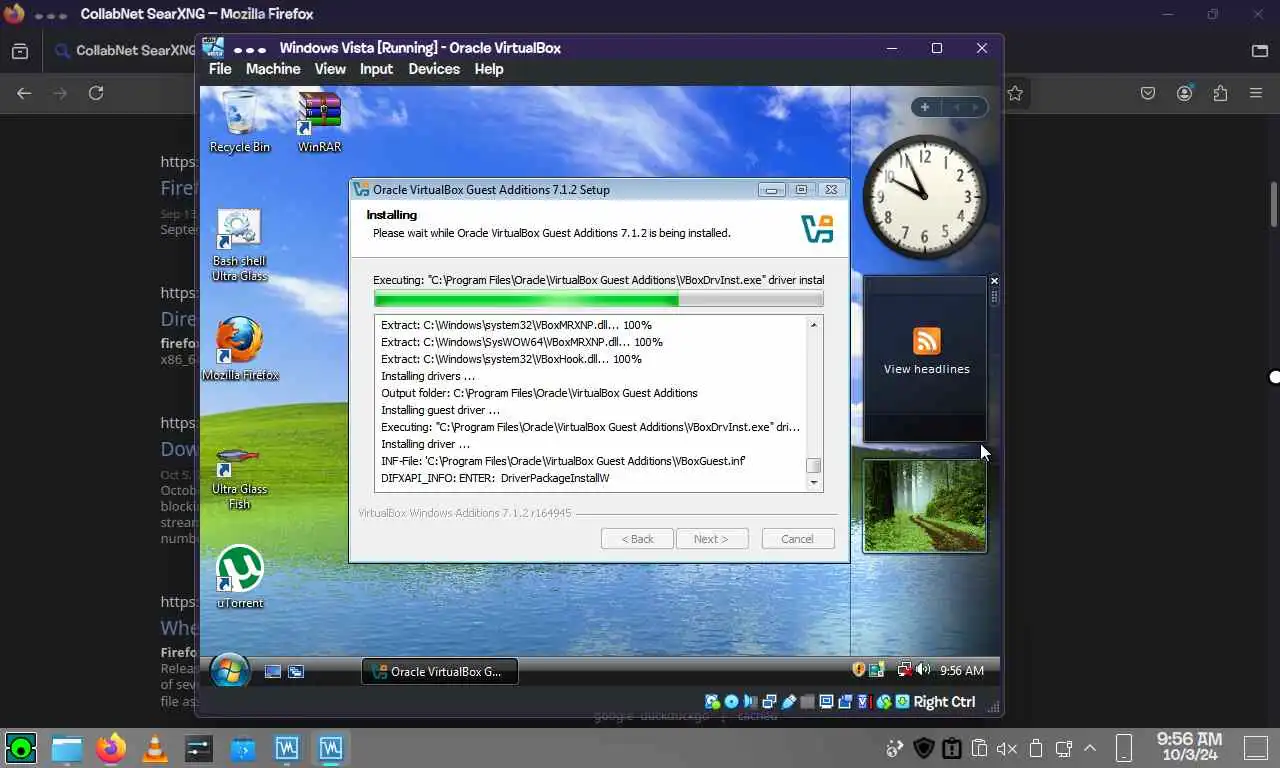
Task: Click the Vista tray clock showing 9:56 AM
Action: (x=962, y=670)
